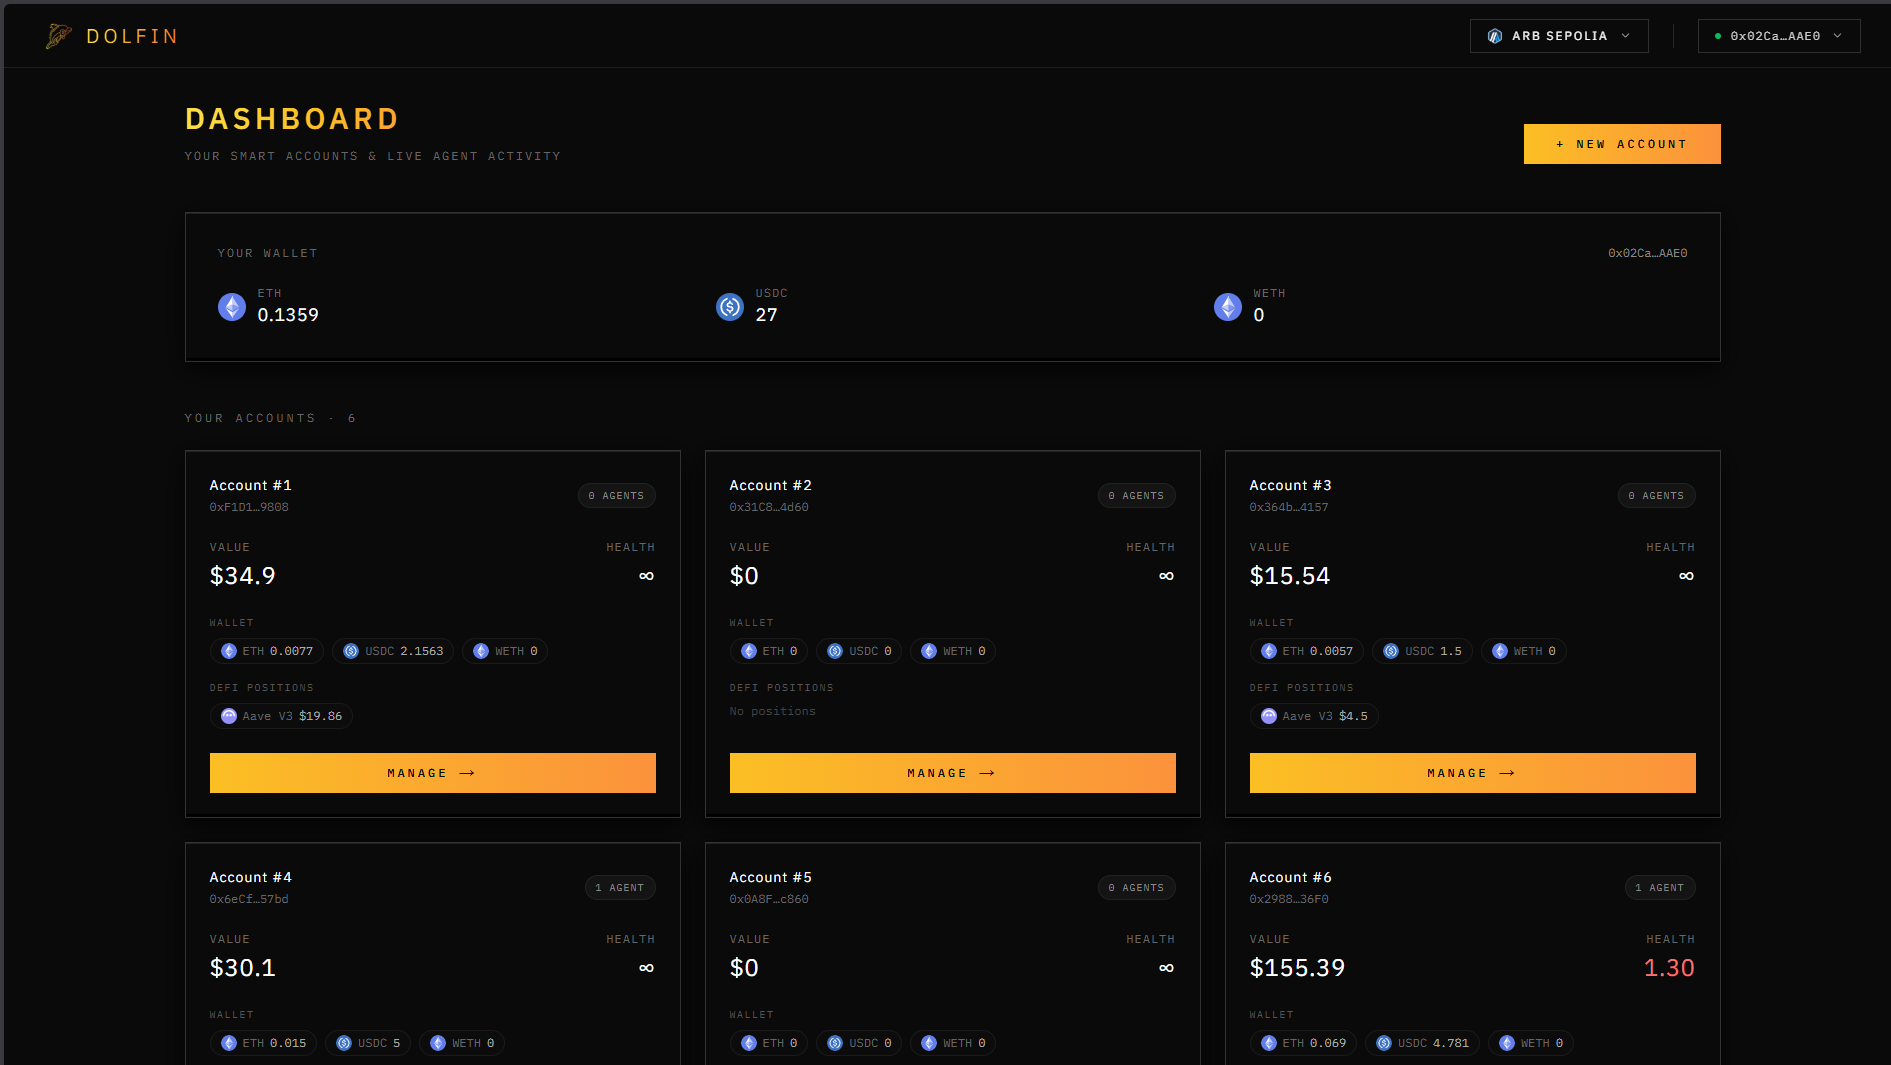Click the $34.9 value in Account #1

(243, 576)
